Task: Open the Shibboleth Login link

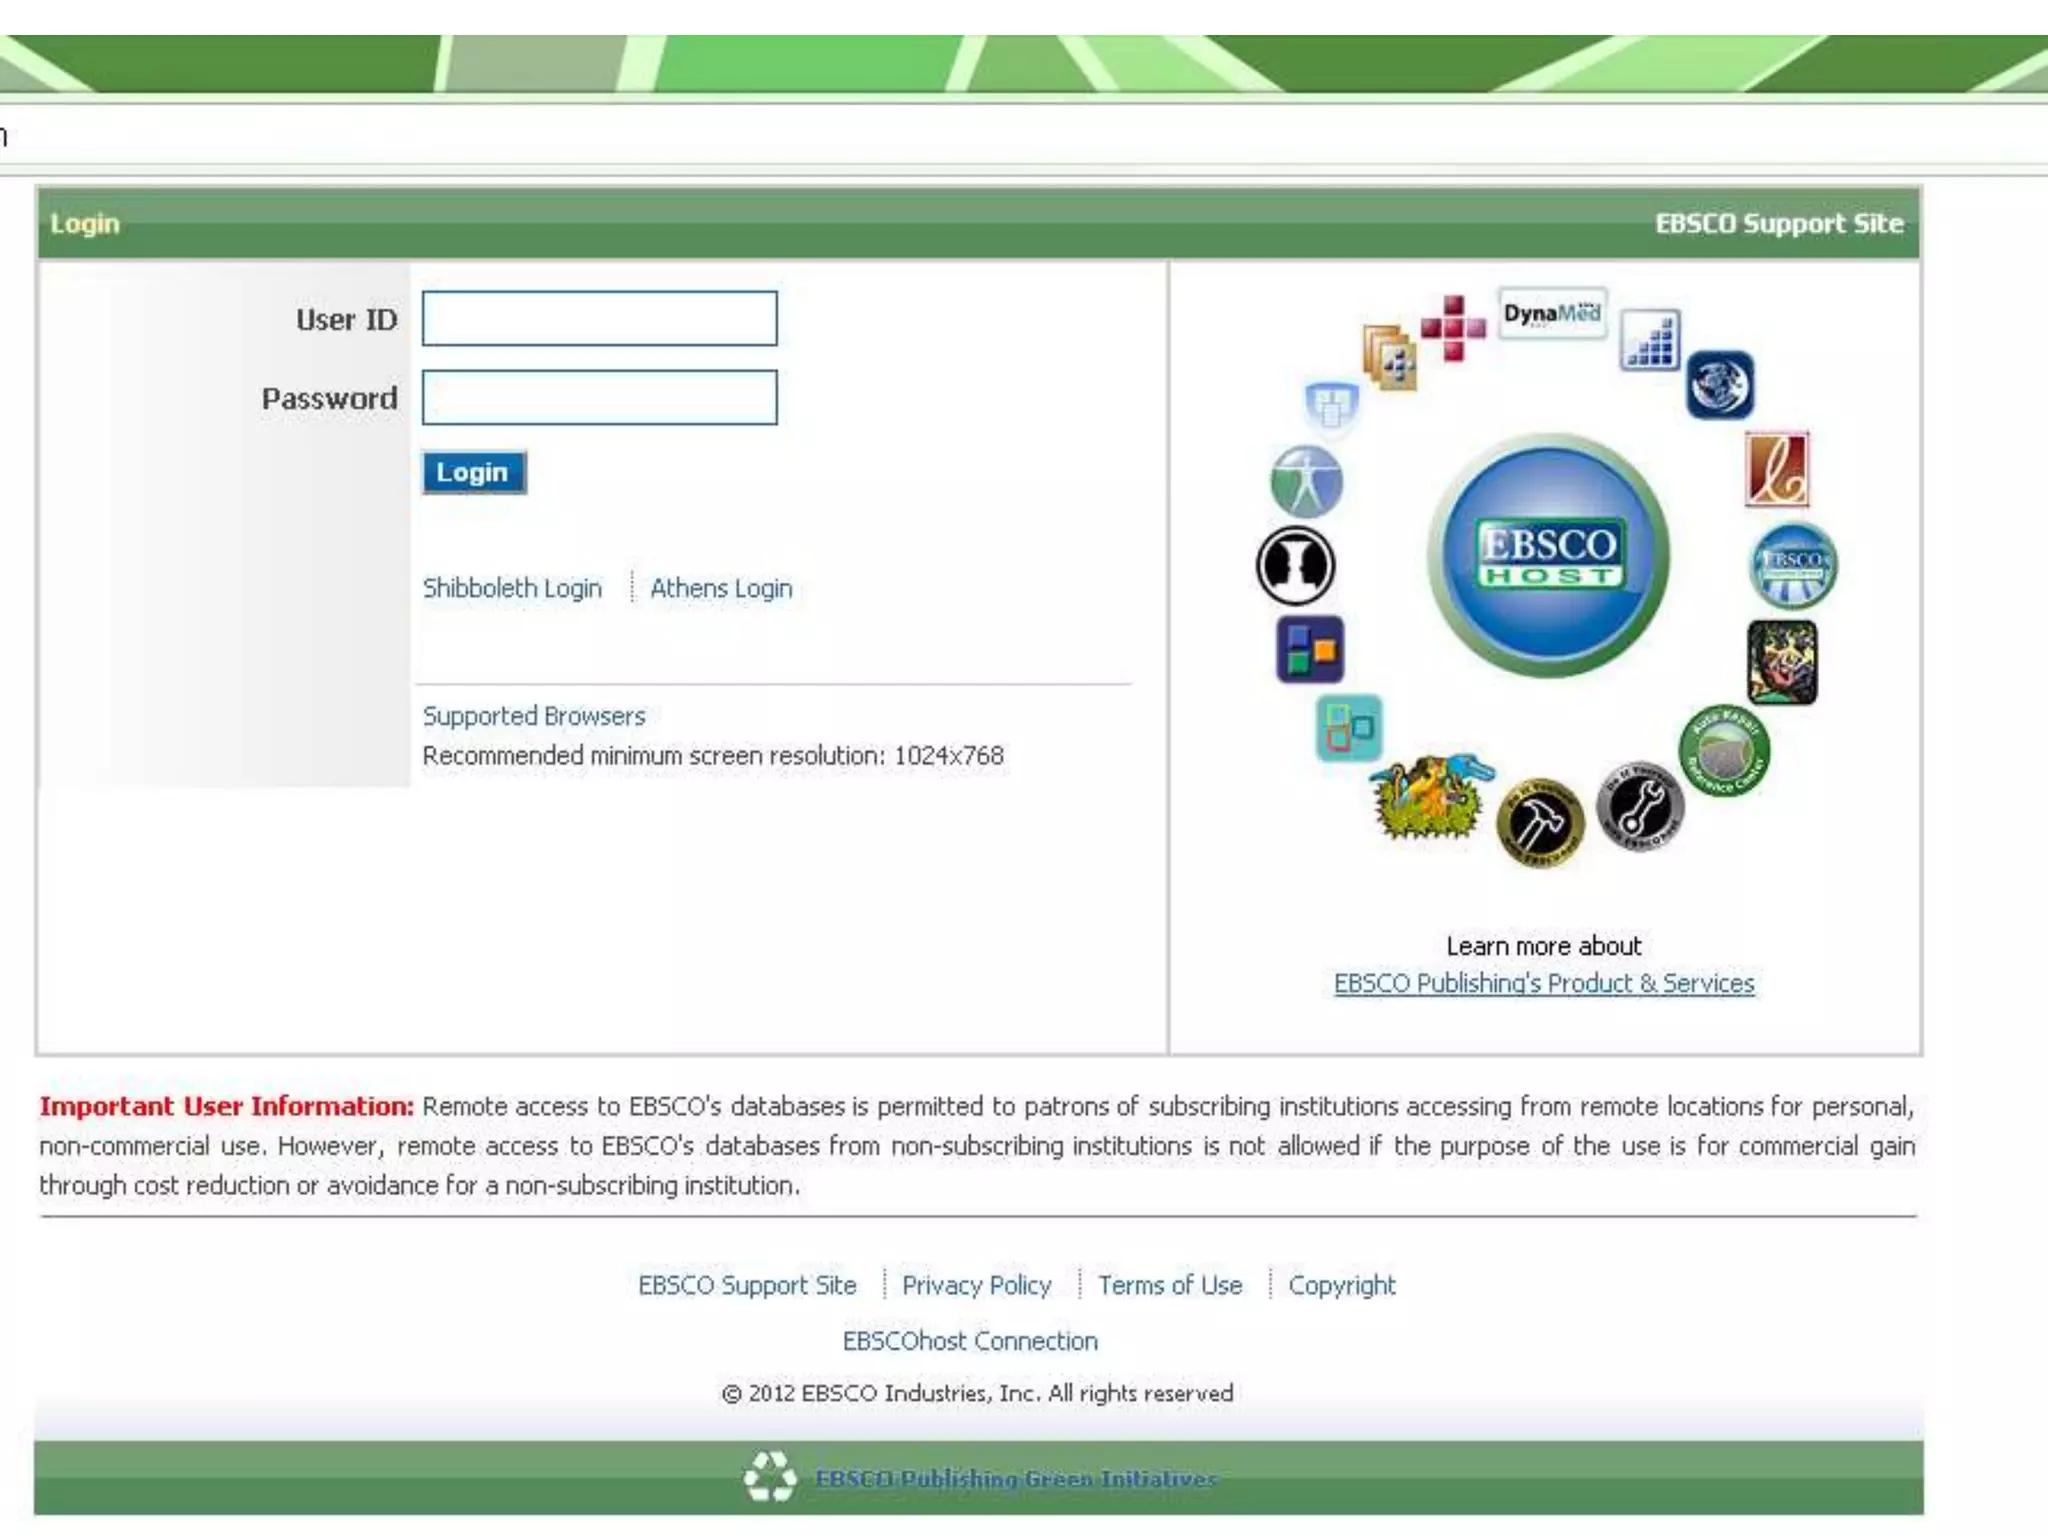Action: (512, 588)
